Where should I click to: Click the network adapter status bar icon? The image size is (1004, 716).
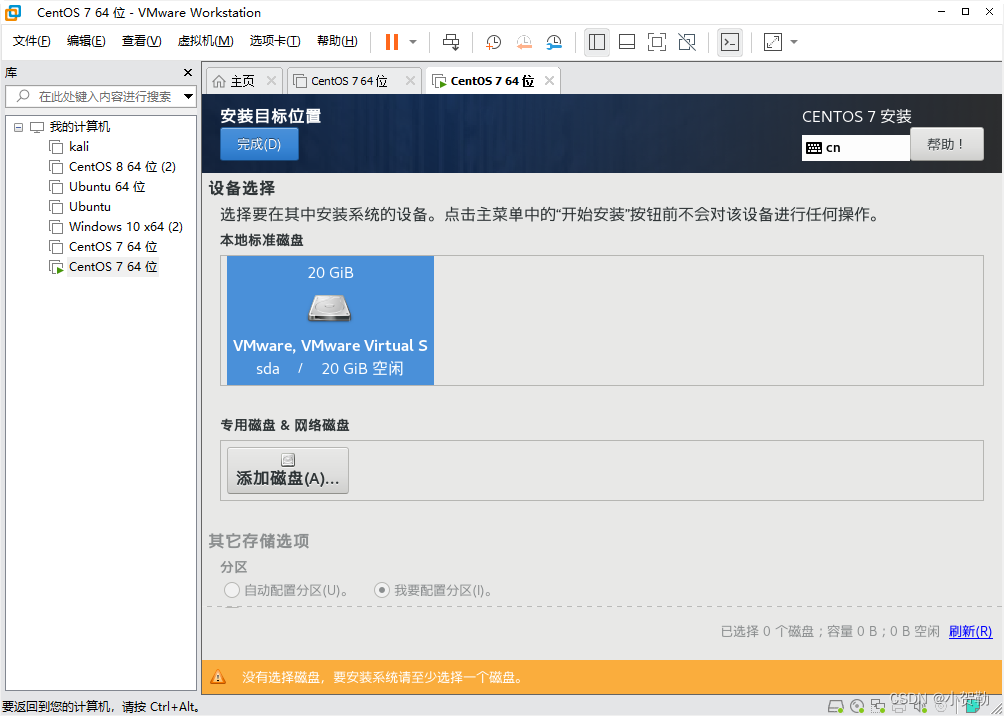tap(878, 706)
